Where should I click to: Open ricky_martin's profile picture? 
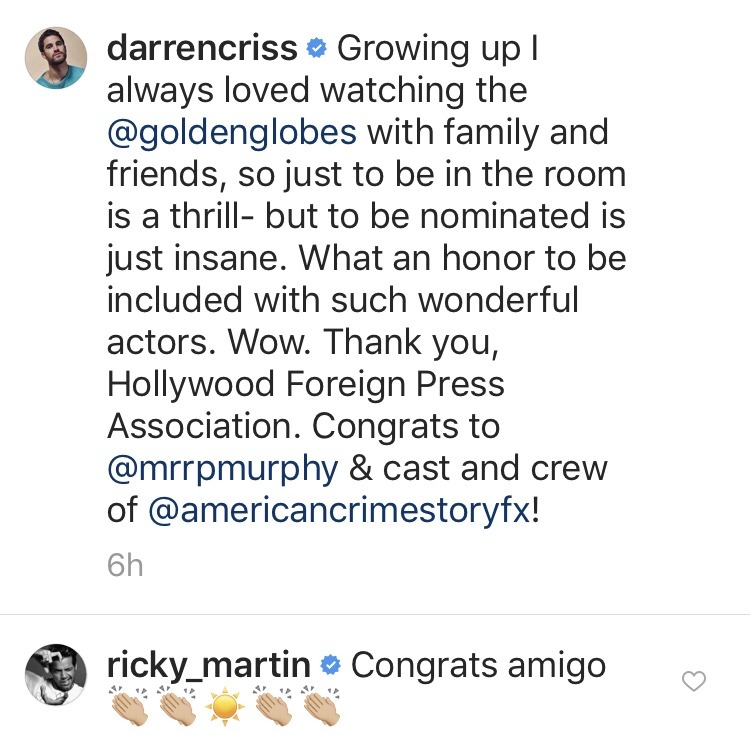coord(54,674)
